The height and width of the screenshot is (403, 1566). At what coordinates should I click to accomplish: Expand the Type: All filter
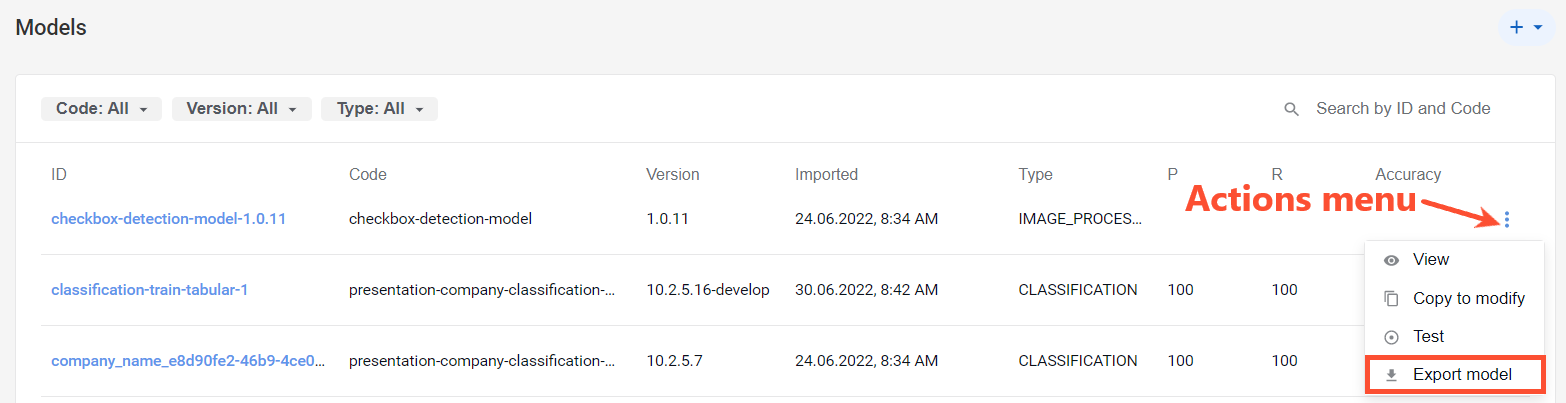click(x=379, y=109)
